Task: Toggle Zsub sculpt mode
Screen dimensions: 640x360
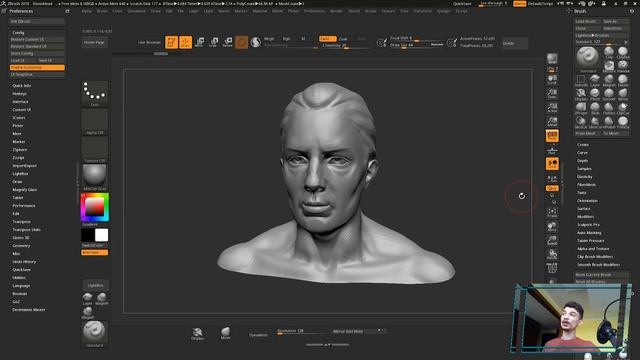Action: point(343,39)
